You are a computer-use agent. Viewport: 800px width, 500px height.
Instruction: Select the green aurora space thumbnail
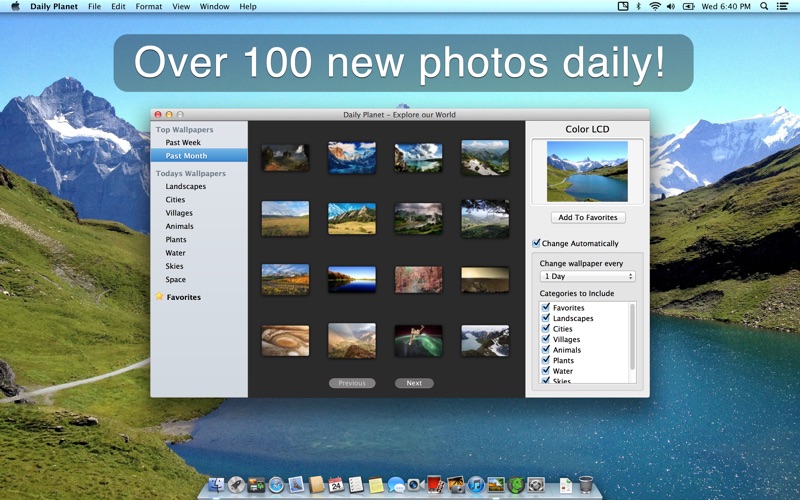418,341
